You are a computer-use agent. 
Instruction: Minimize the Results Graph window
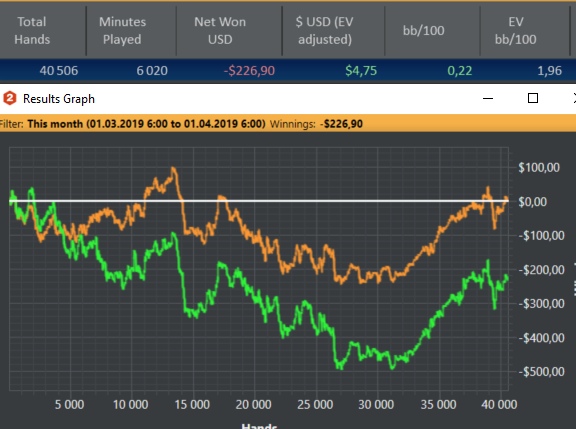488,98
